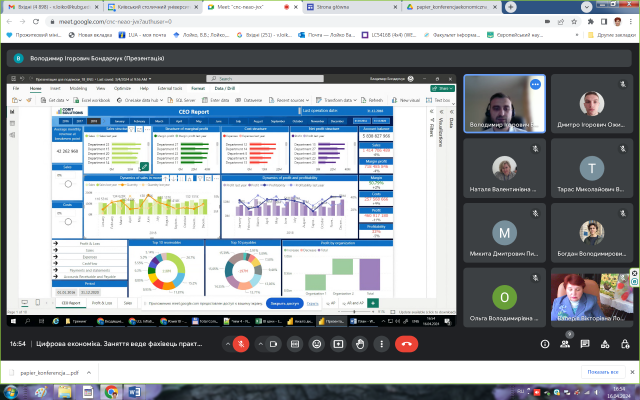This screenshot has height=400, width=640.
Task: Click the blue stop sharing button
Action: coord(285,301)
